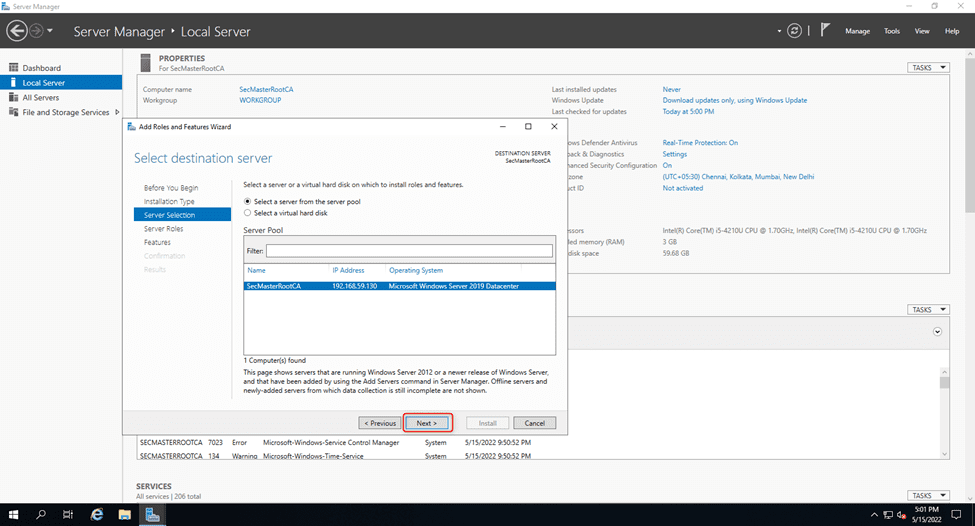Image resolution: width=975 pixels, height=526 pixels.
Task: Open Action Center notification icon
Action: click(x=956, y=514)
